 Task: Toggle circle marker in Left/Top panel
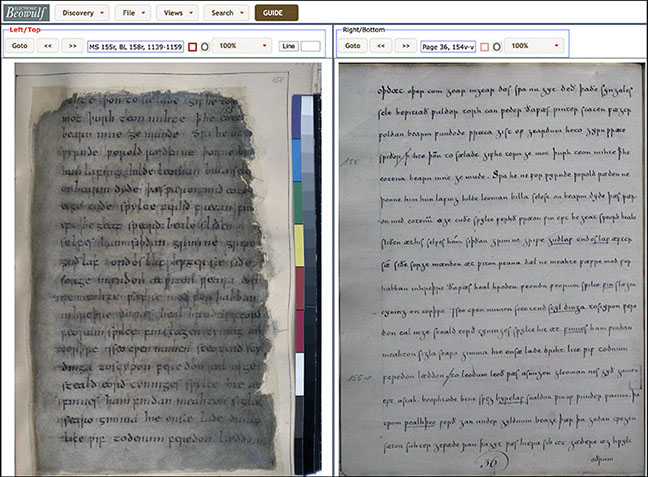pyautogui.click(x=205, y=47)
